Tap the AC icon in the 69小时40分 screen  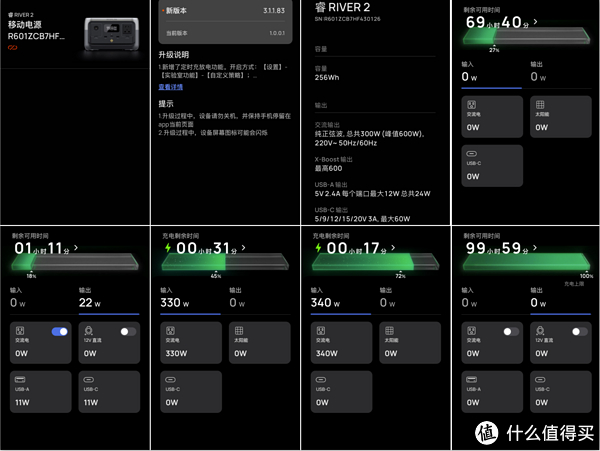coord(471,104)
